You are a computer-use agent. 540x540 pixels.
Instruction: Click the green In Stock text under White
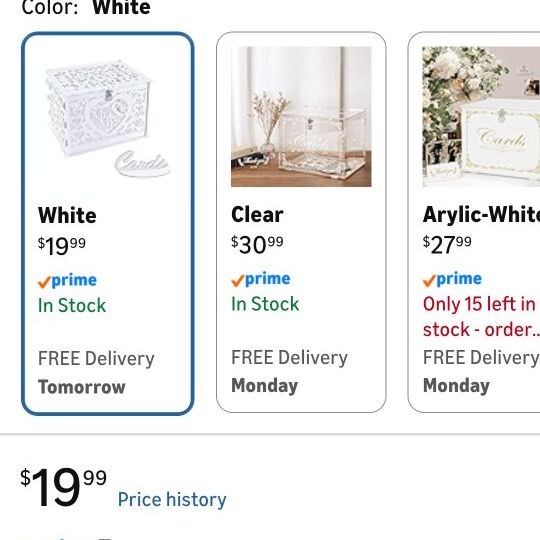(72, 305)
